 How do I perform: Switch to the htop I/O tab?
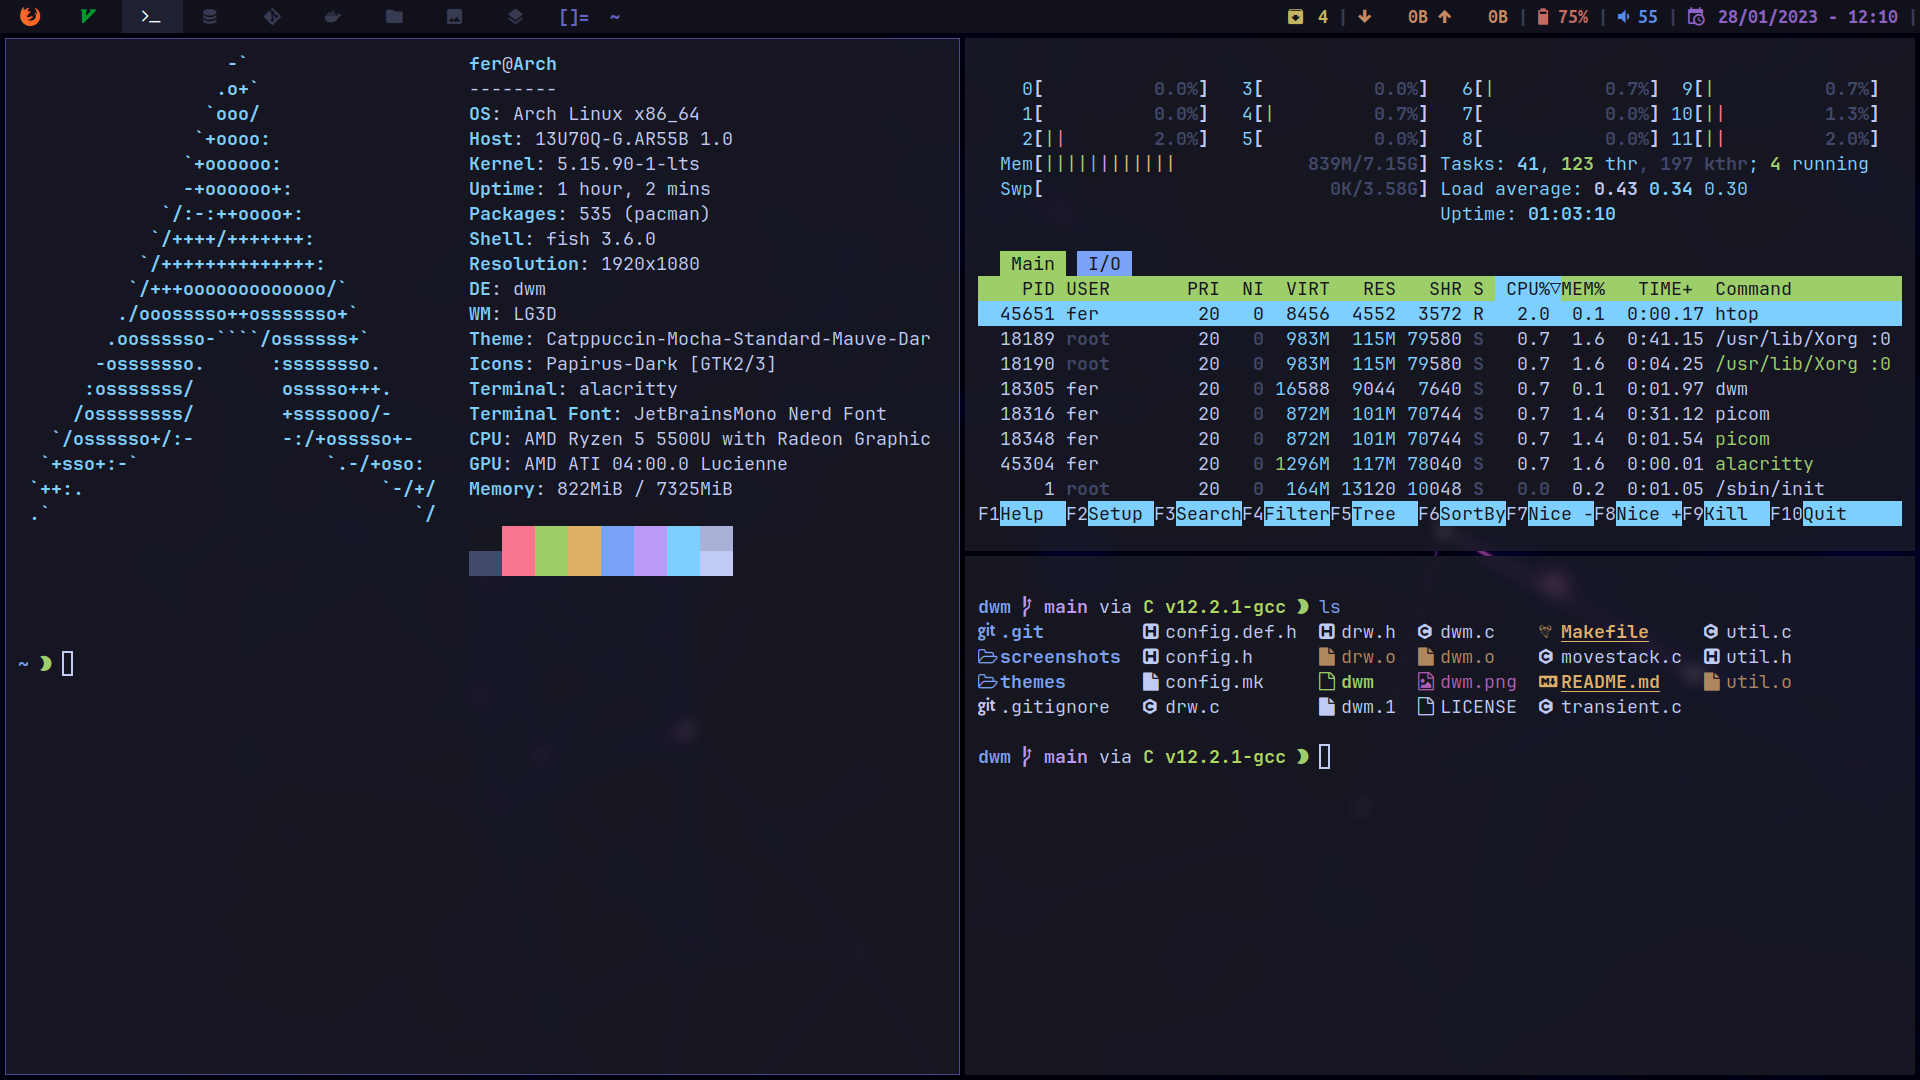point(1104,264)
